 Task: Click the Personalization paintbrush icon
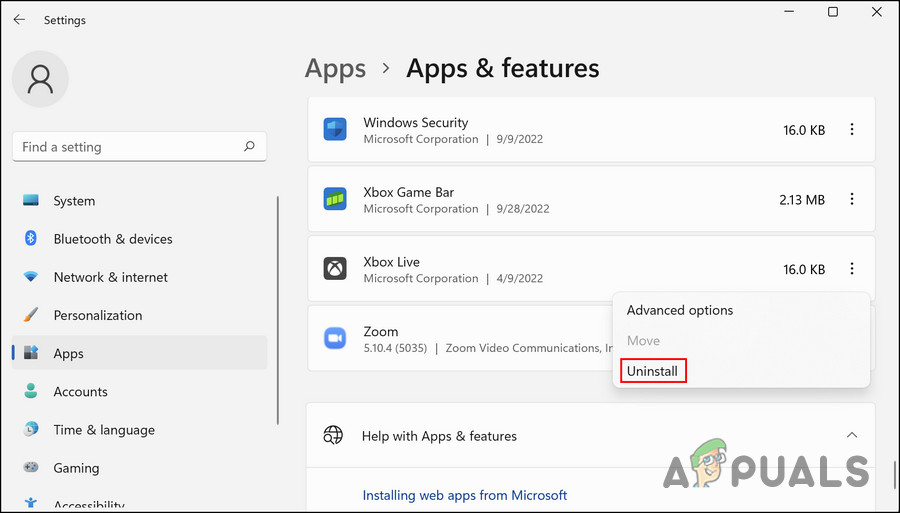coord(31,314)
